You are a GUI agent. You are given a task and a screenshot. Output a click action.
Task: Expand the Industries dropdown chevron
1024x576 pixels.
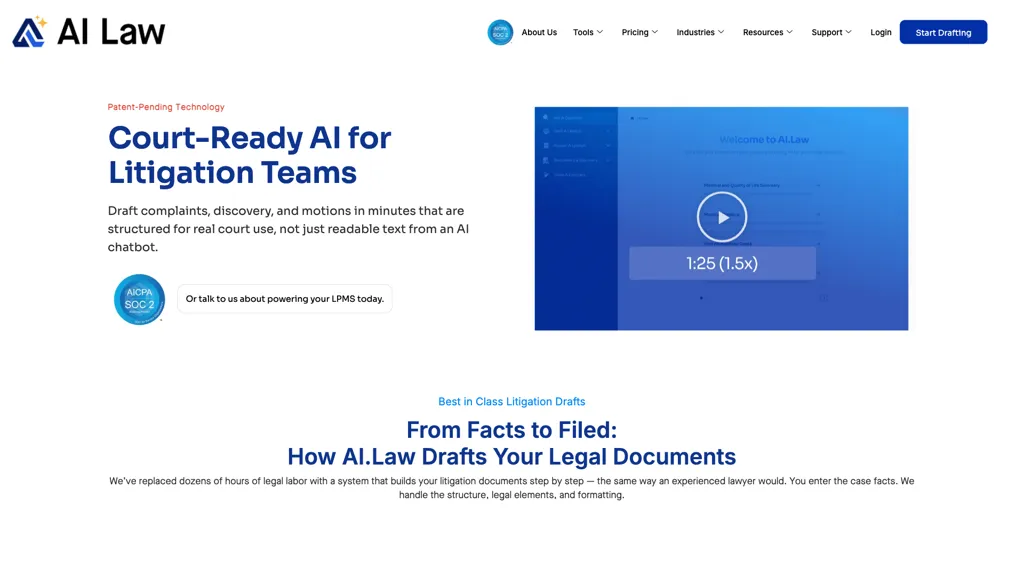tap(721, 32)
